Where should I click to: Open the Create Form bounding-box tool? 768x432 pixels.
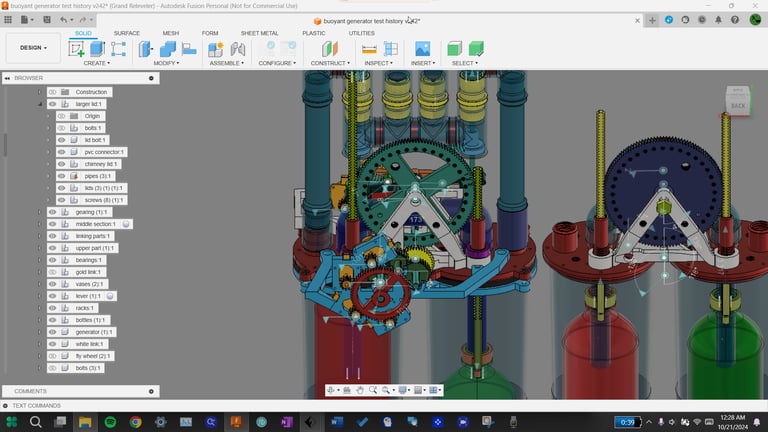pyautogui.click(x=118, y=49)
